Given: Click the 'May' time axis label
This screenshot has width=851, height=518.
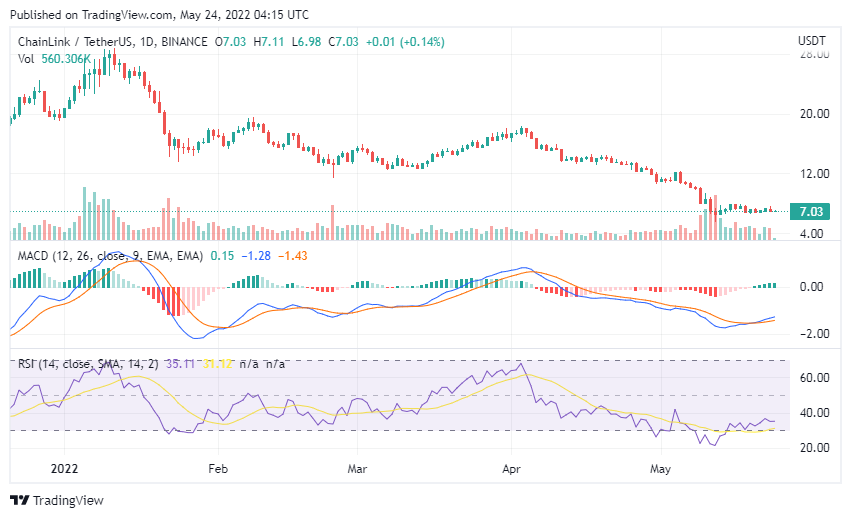Looking at the screenshot, I should click(660, 469).
